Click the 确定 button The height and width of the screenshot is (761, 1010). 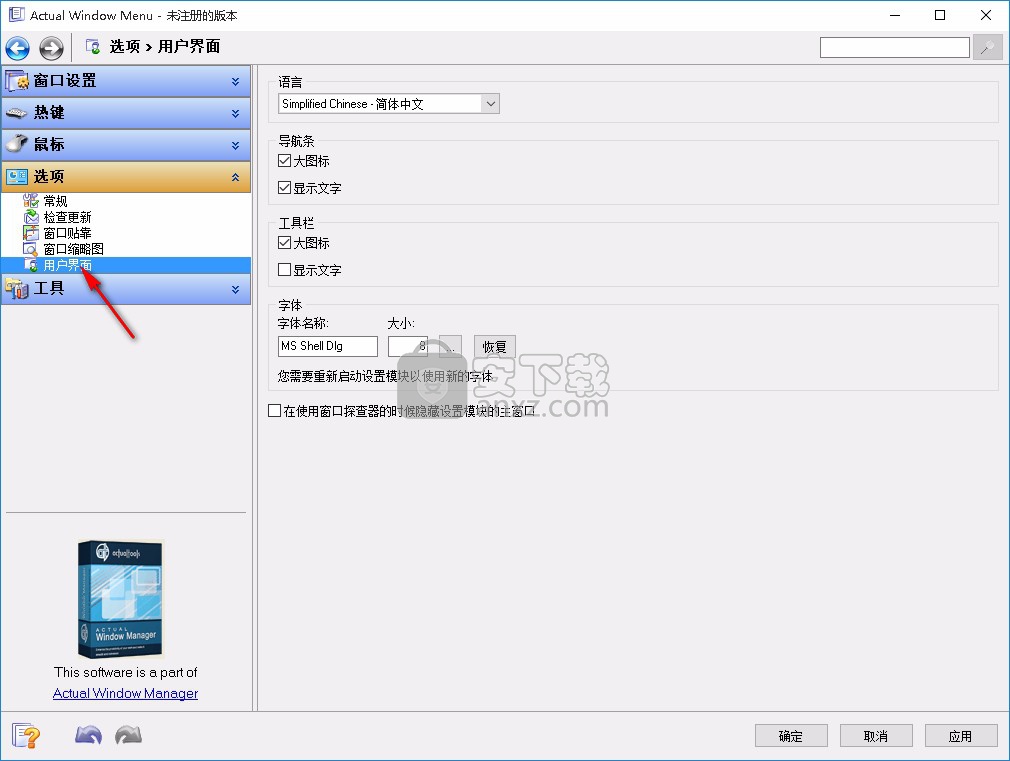[791, 736]
